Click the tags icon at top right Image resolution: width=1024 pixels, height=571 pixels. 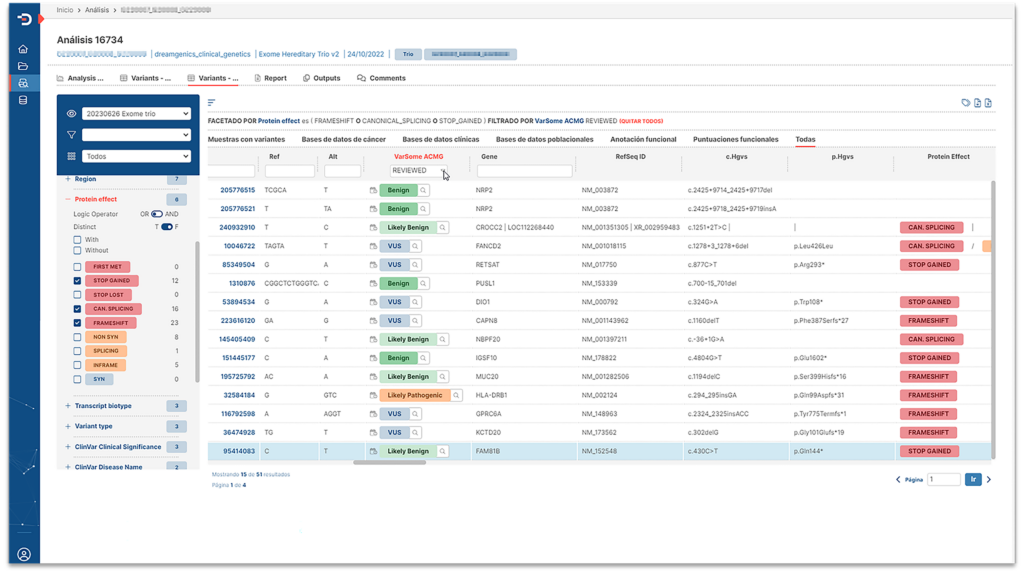[x=965, y=103]
